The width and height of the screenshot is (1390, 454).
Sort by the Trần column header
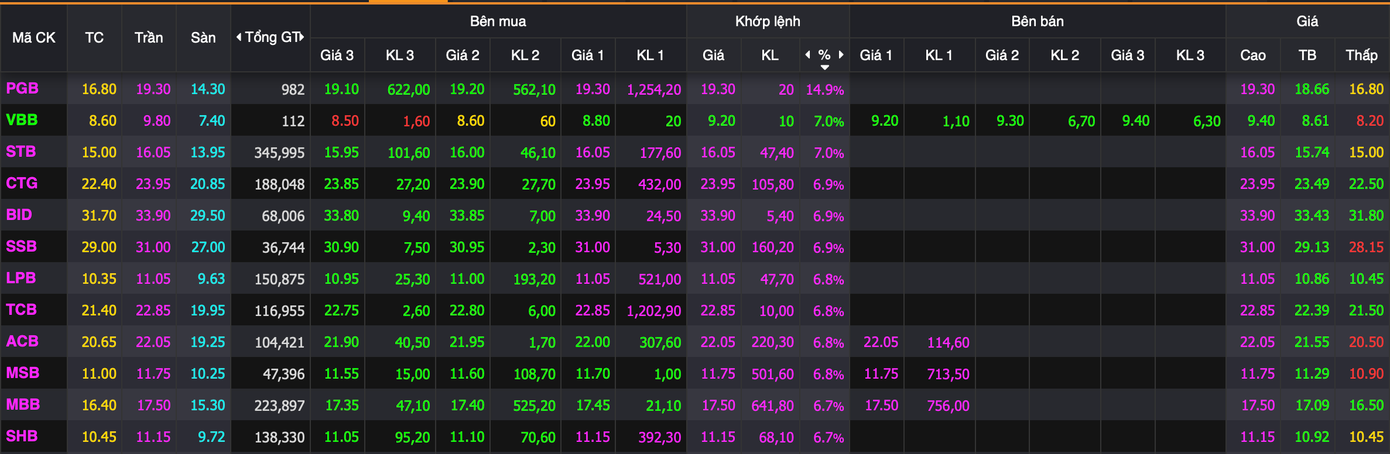149,37
